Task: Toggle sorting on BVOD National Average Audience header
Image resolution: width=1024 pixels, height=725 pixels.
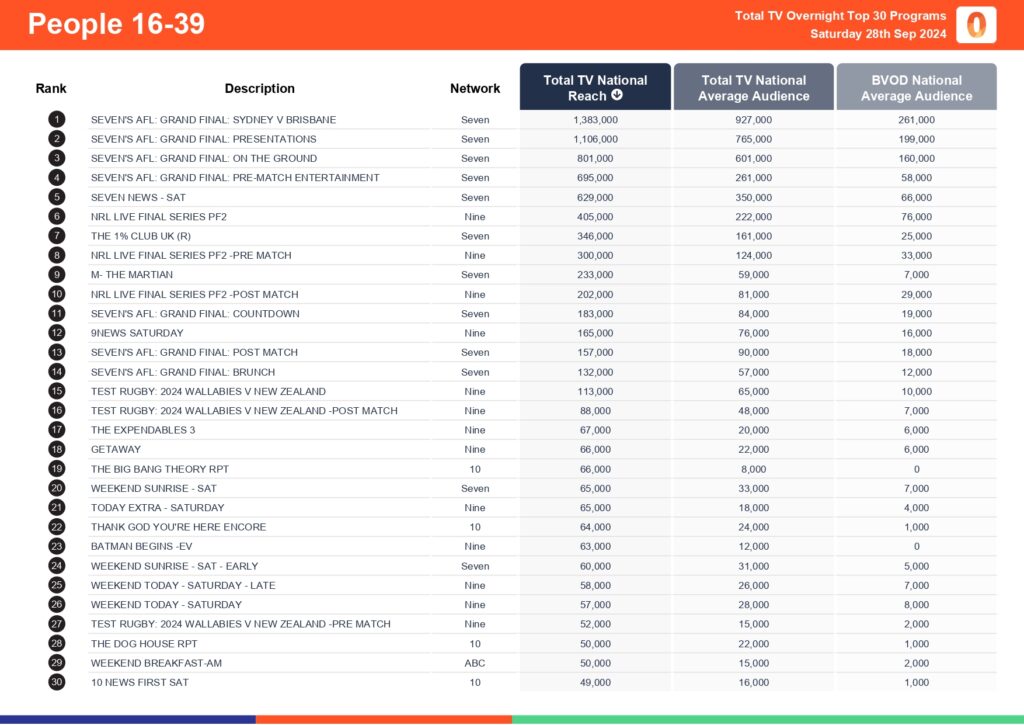Action: (x=916, y=87)
